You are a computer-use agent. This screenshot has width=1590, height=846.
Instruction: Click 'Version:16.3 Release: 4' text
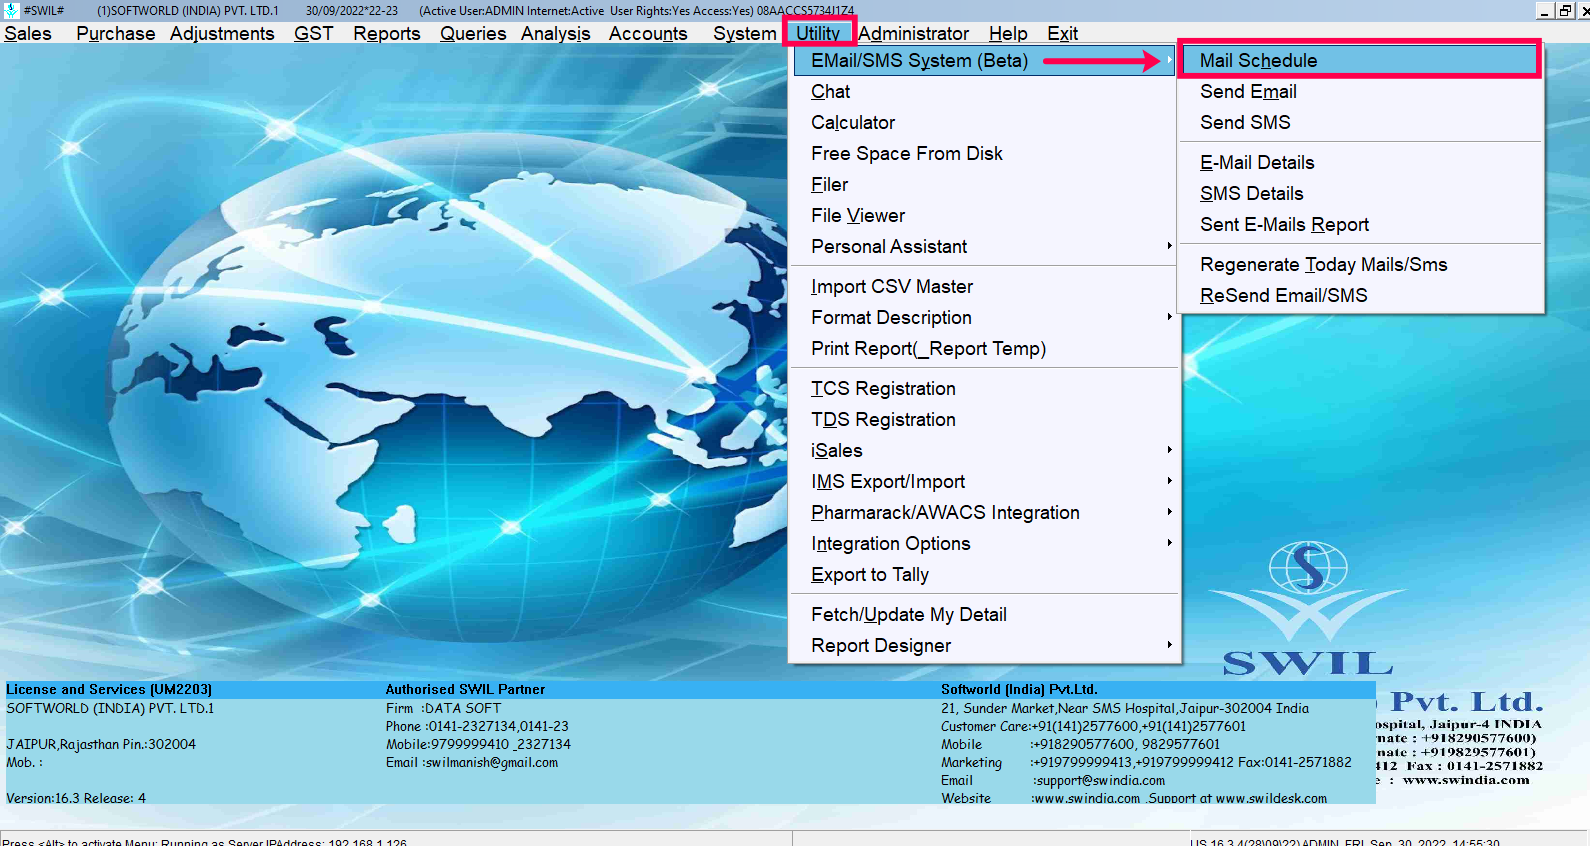click(x=76, y=798)
